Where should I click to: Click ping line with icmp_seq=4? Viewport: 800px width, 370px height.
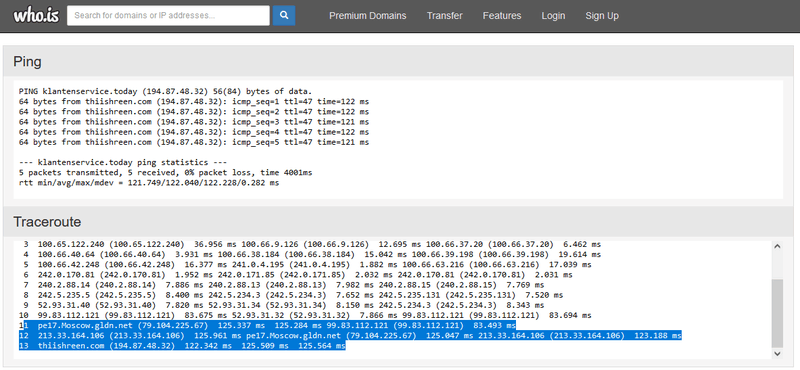tap(194, 132)
